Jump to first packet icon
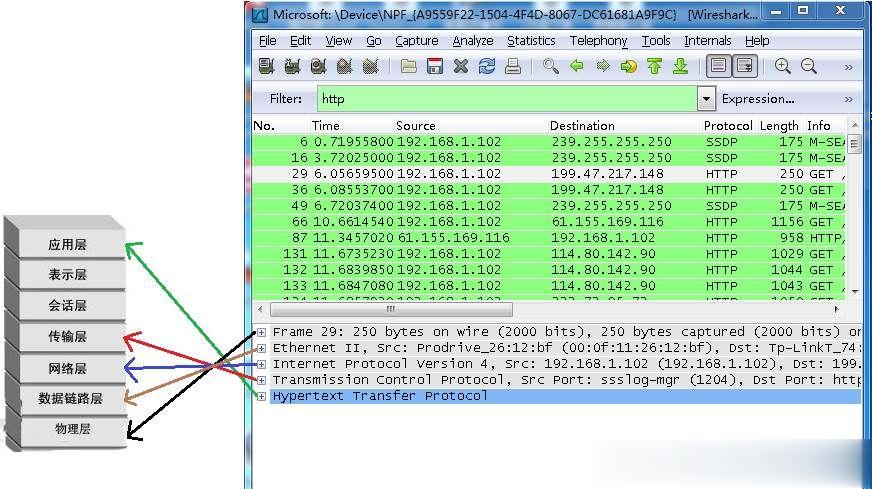 coord(655,66)
